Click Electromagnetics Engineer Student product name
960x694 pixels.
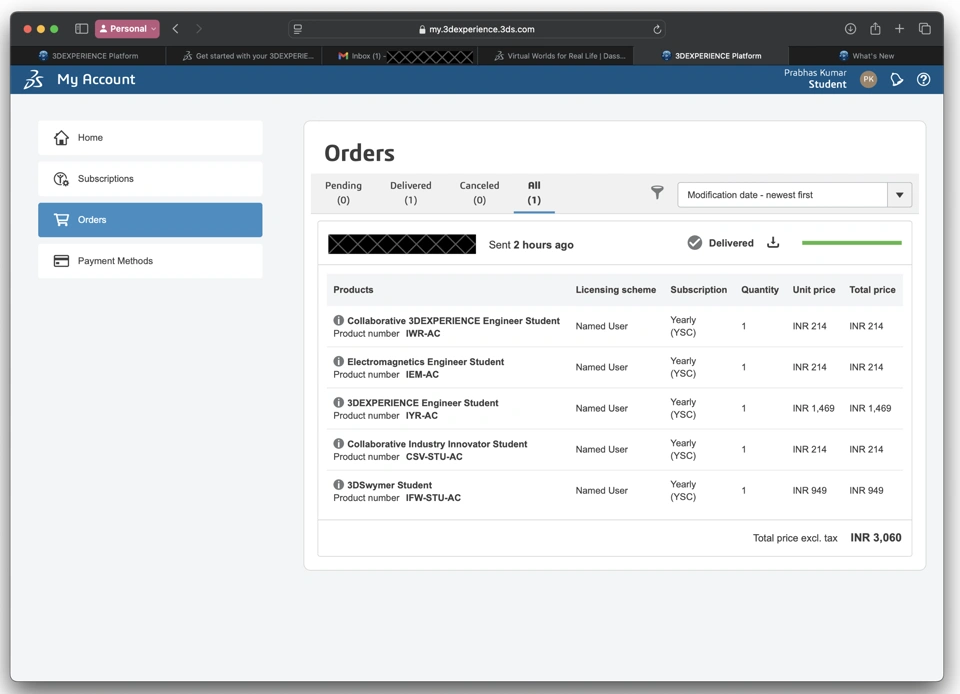(426, 362)
